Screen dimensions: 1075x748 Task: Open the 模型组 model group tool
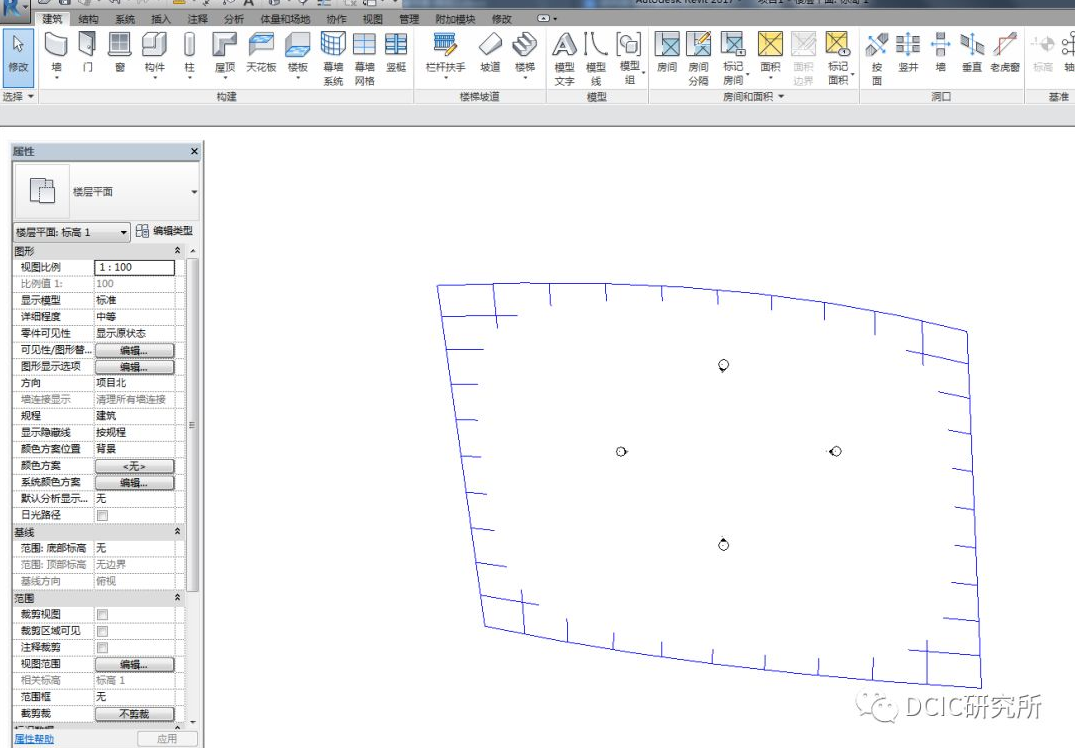point(629,59)
